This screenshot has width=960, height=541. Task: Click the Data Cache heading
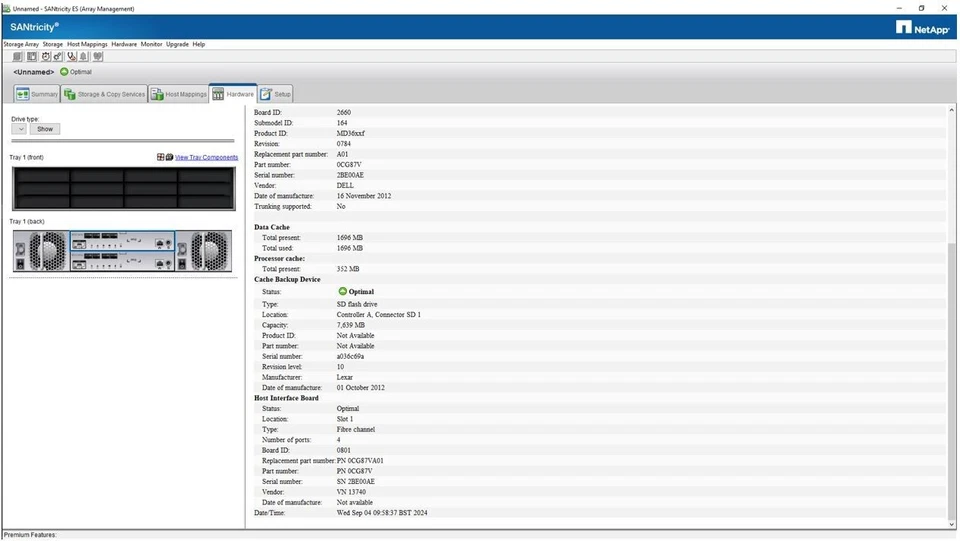click(272, 227)
